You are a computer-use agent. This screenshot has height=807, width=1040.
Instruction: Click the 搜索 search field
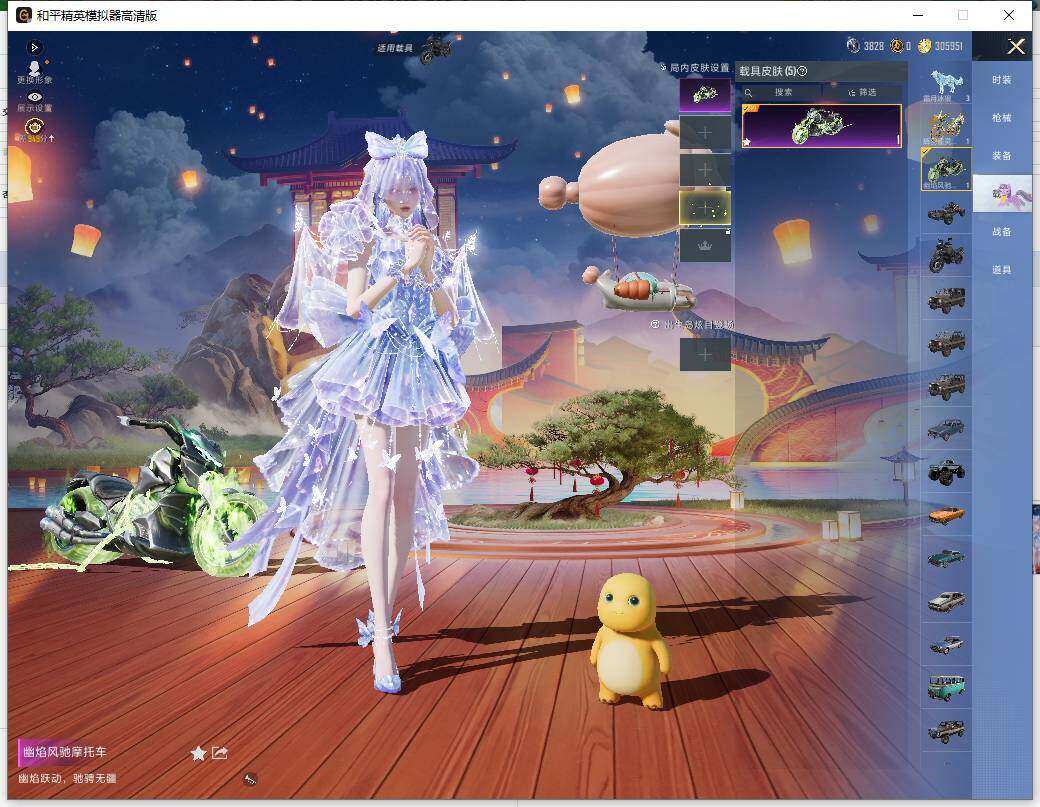781,92
